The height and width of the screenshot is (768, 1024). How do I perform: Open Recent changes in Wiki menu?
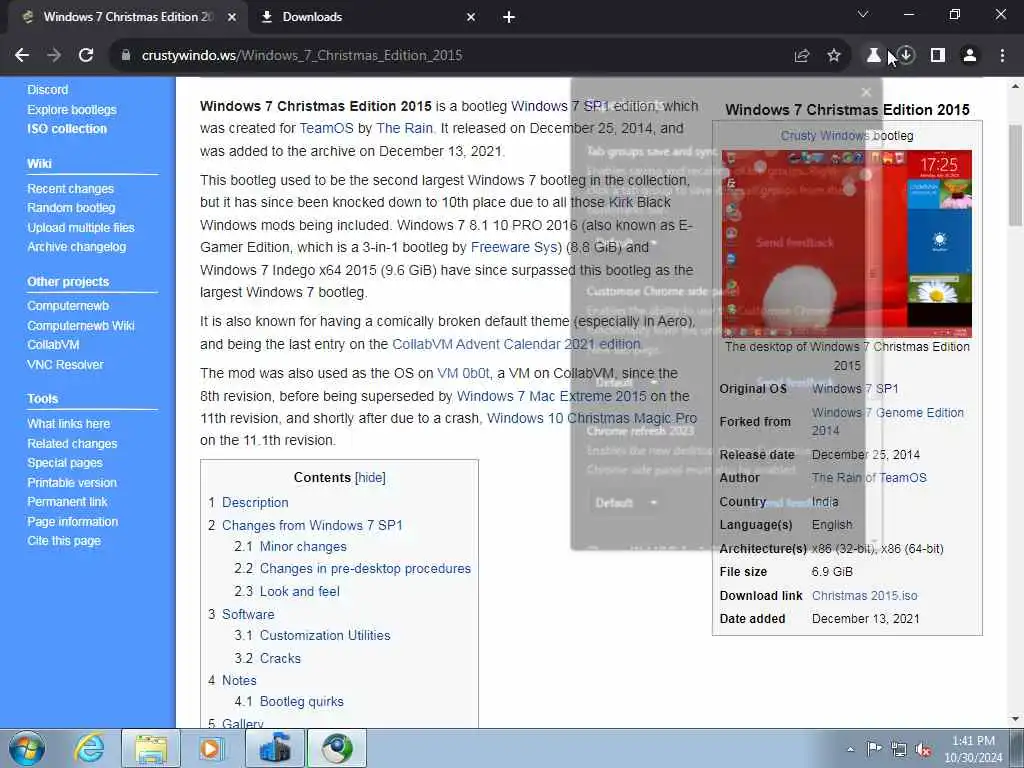pos(71,189)
